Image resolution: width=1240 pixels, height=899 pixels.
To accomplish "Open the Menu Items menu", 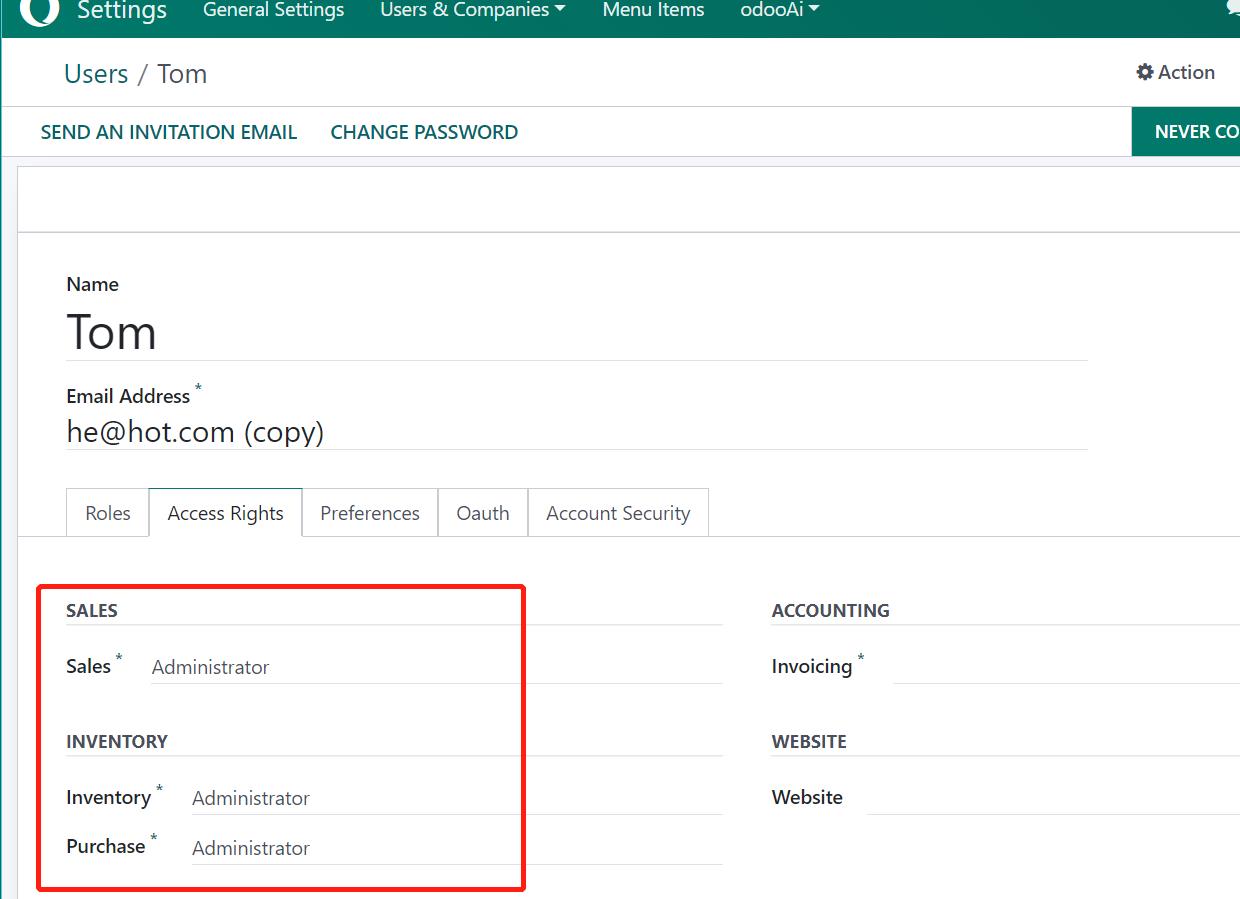I will click(653, 11).
